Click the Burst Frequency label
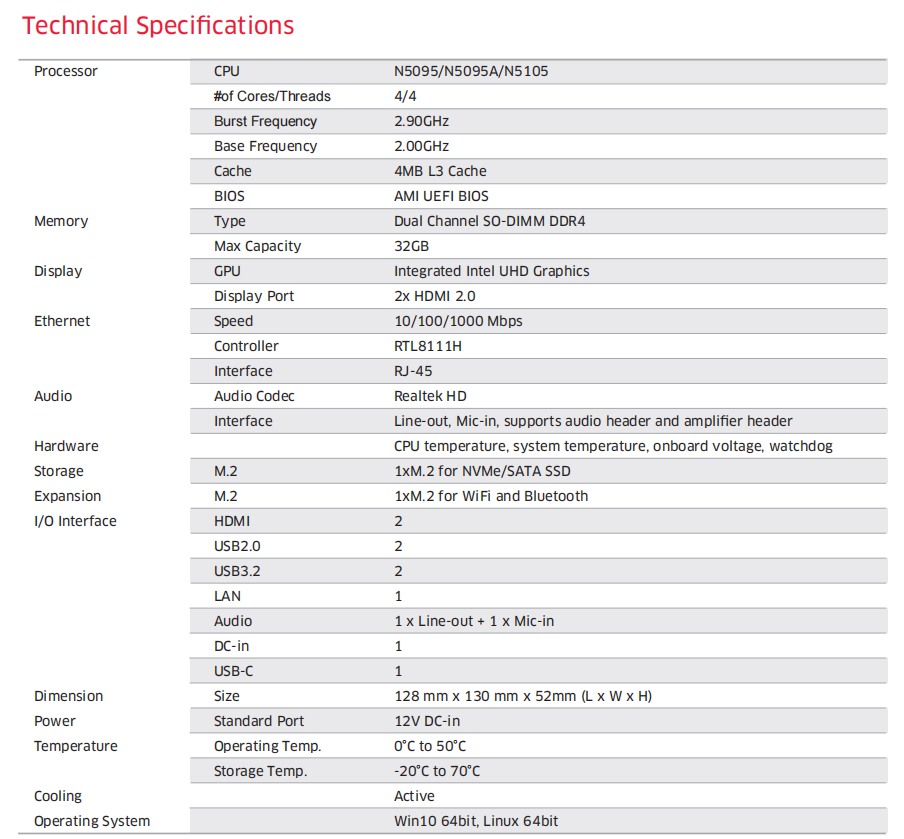The height and width of the screenshot is (839, 904). click(x=265, y=121)
